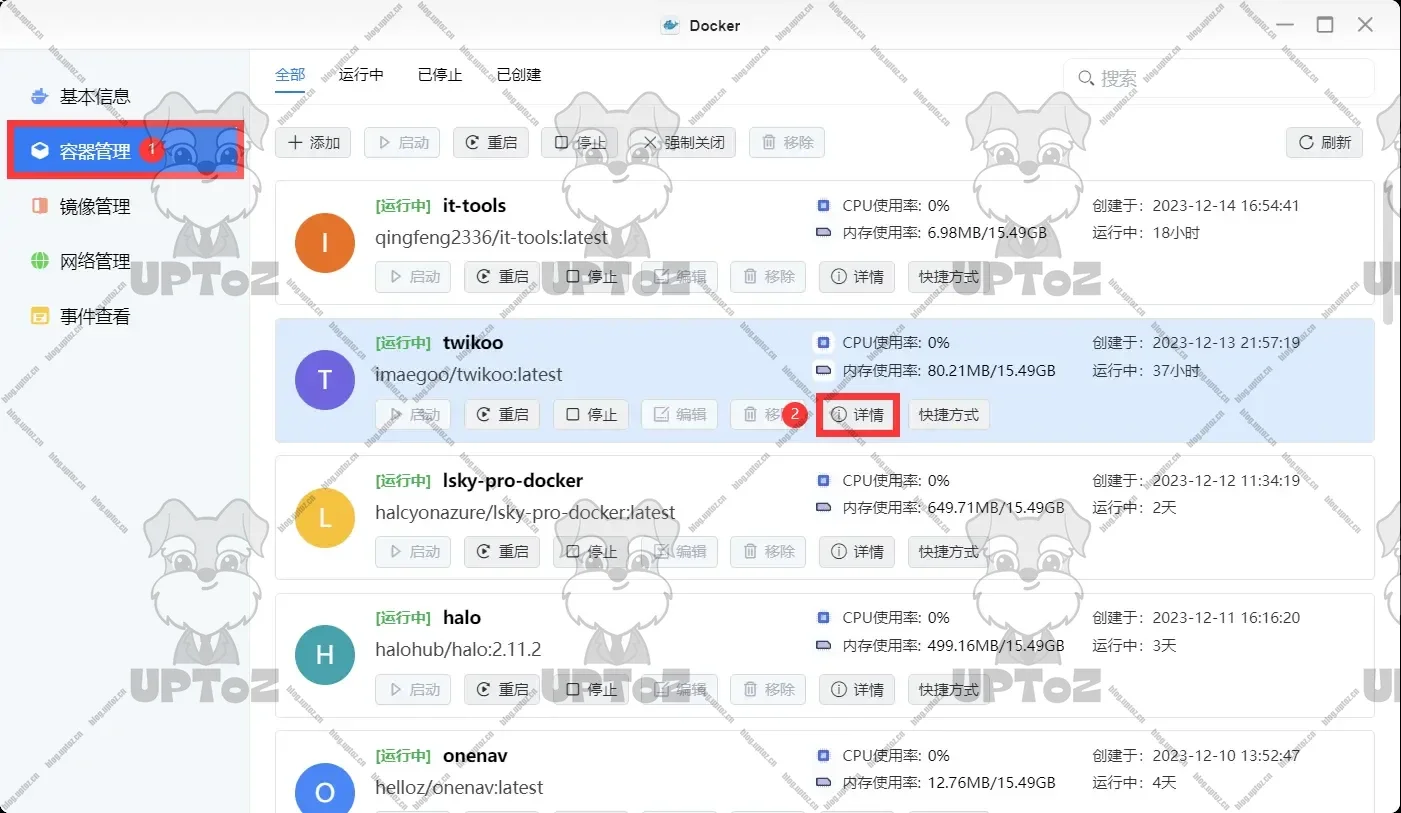Click the 镜像管理 orange icon
The image size is (1401, 813).
(40, 206)
